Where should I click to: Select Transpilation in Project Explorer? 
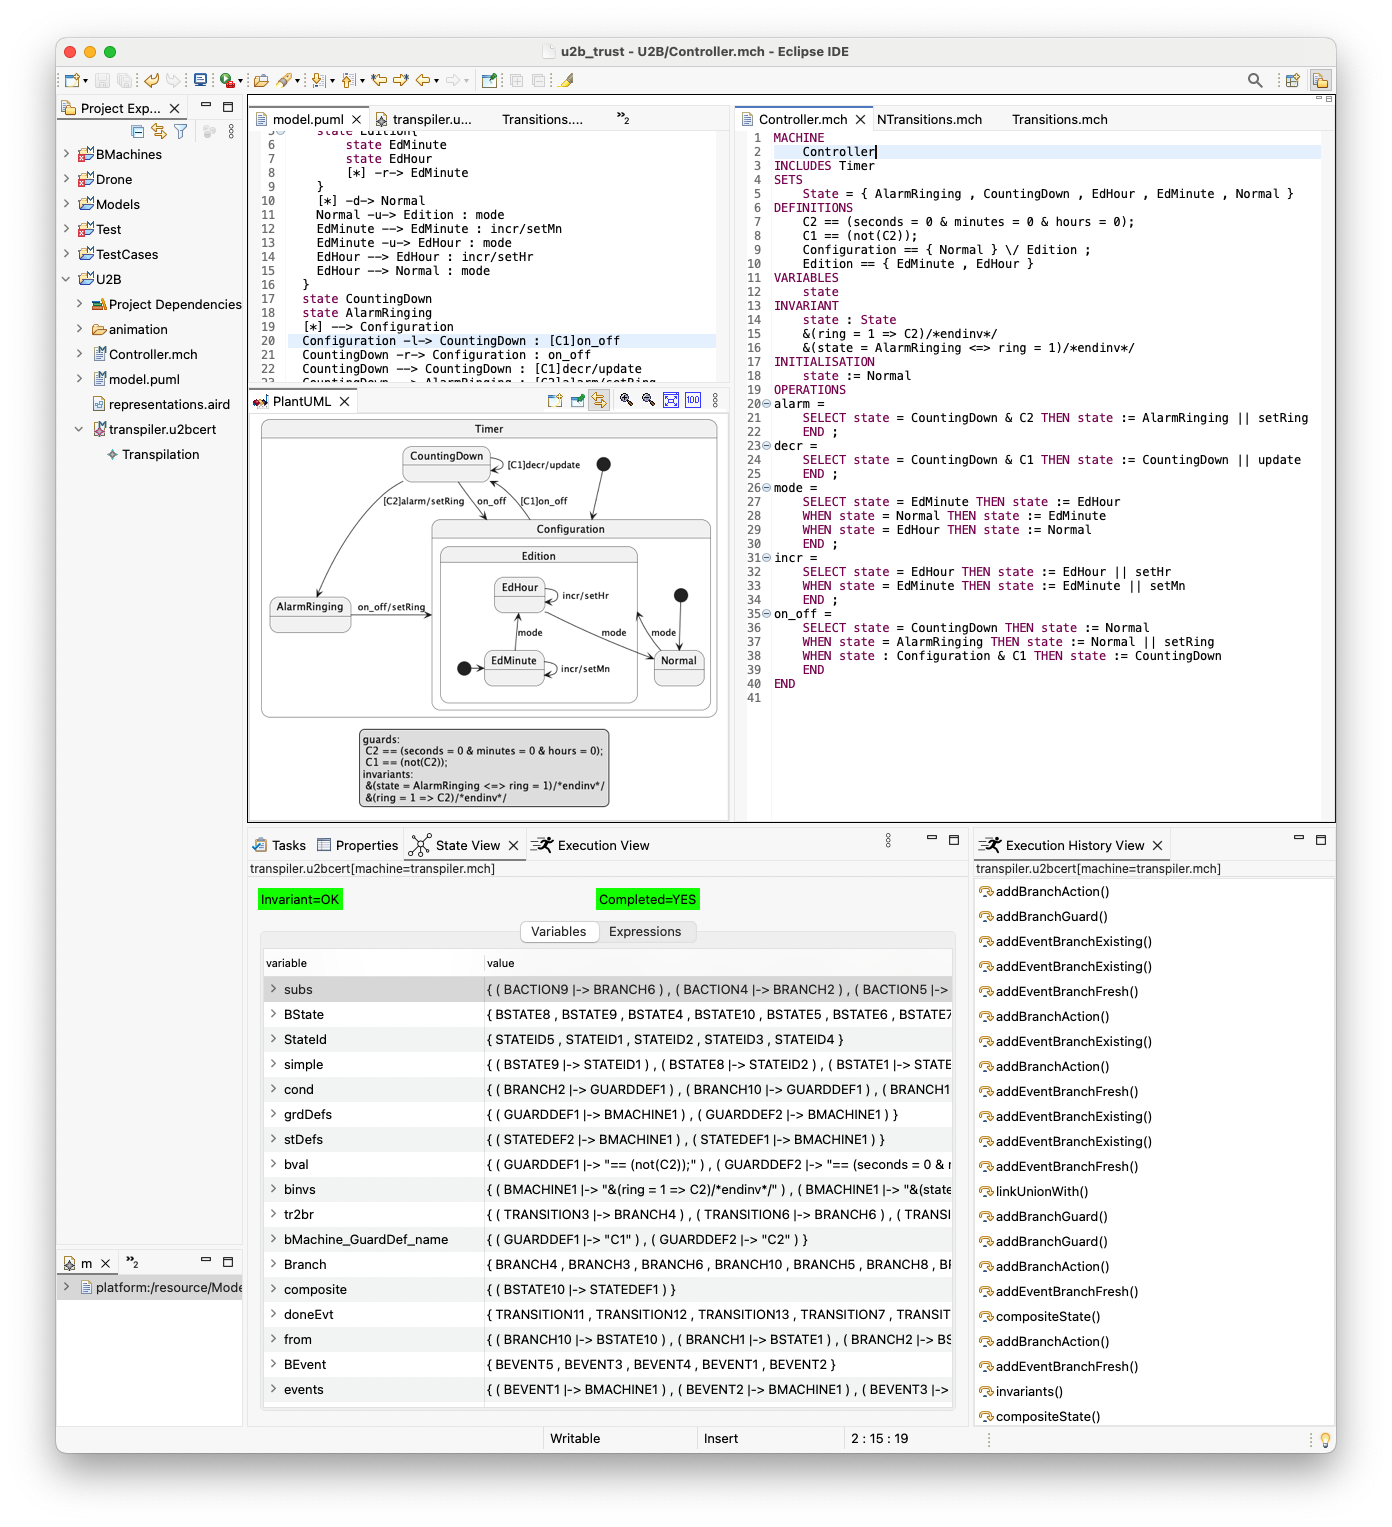160,454
